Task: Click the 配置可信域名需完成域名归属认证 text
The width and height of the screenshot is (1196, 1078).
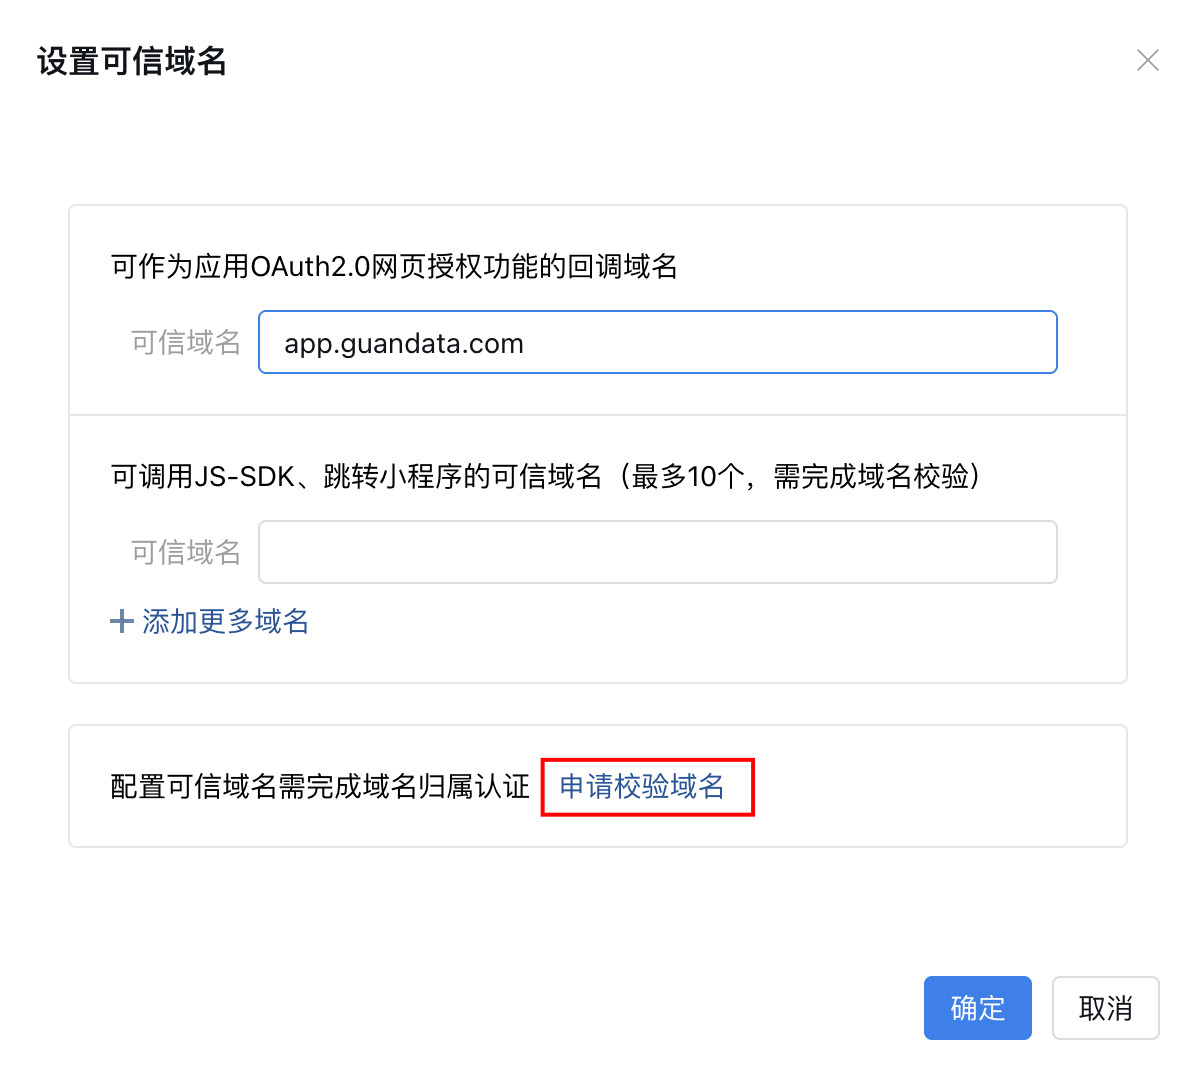Action: [320, 787]
